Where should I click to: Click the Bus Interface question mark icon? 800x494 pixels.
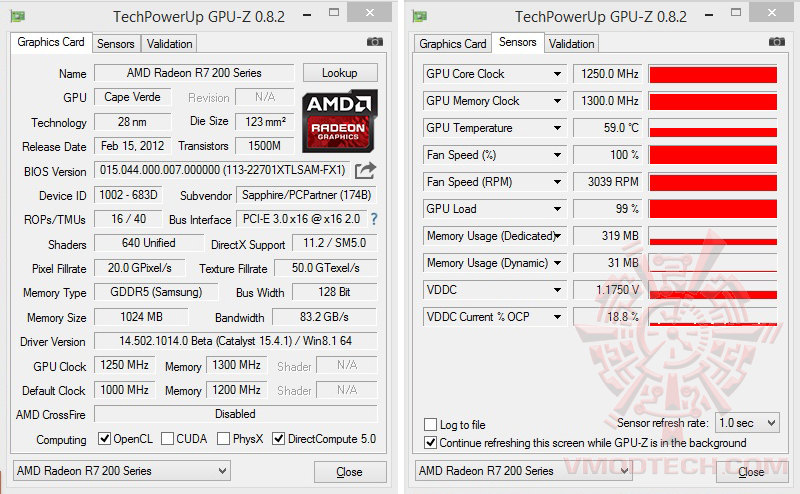point(375,219)
